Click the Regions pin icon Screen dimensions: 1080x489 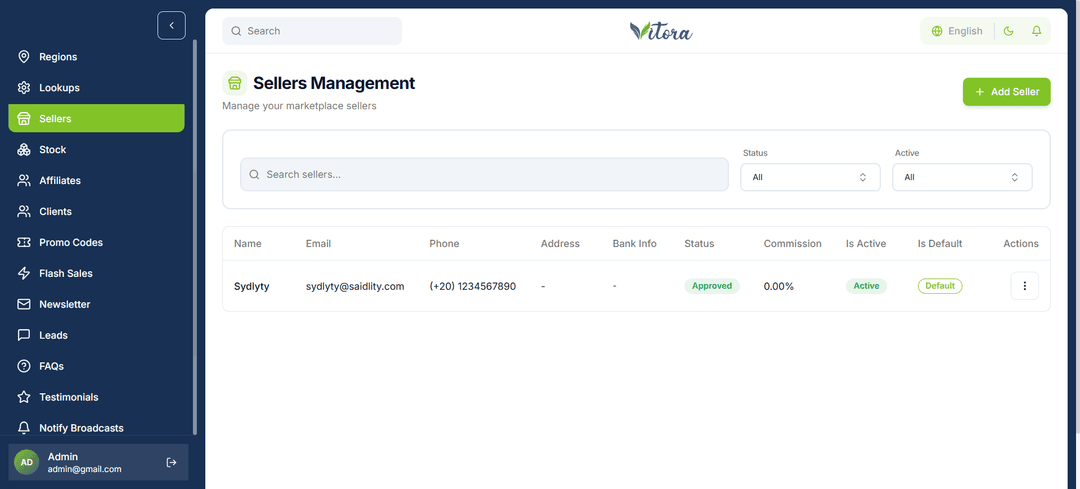[24, 56]
